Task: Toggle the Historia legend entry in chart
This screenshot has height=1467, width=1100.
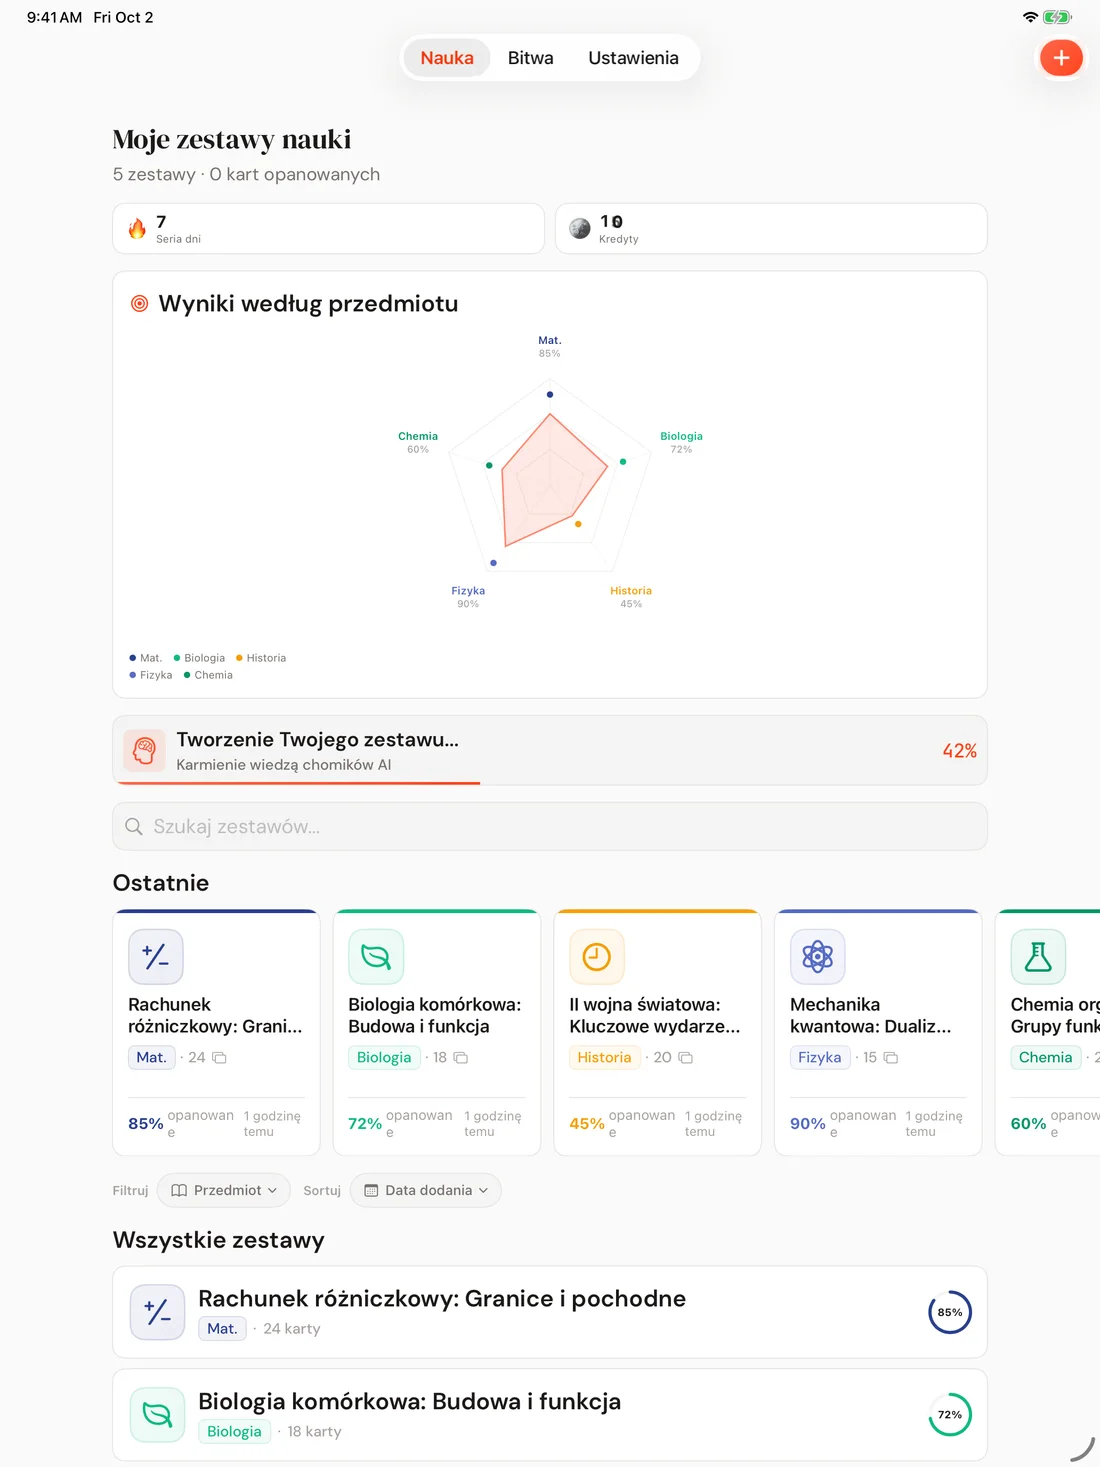Action: [x=261, y=658]
